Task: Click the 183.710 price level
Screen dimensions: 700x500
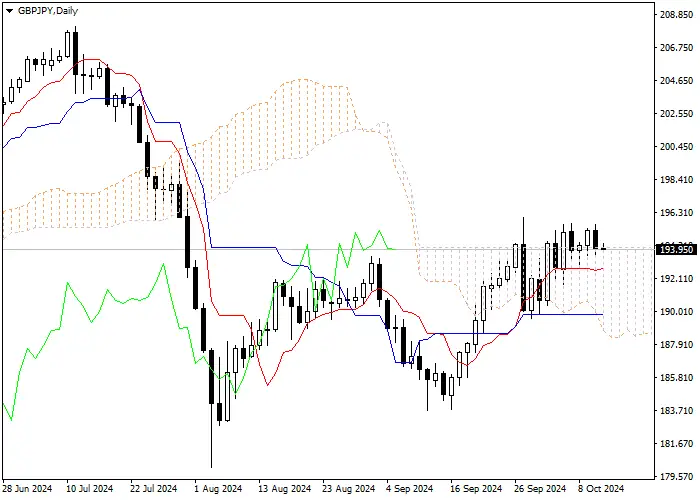Action: click(x=676, y=411)
